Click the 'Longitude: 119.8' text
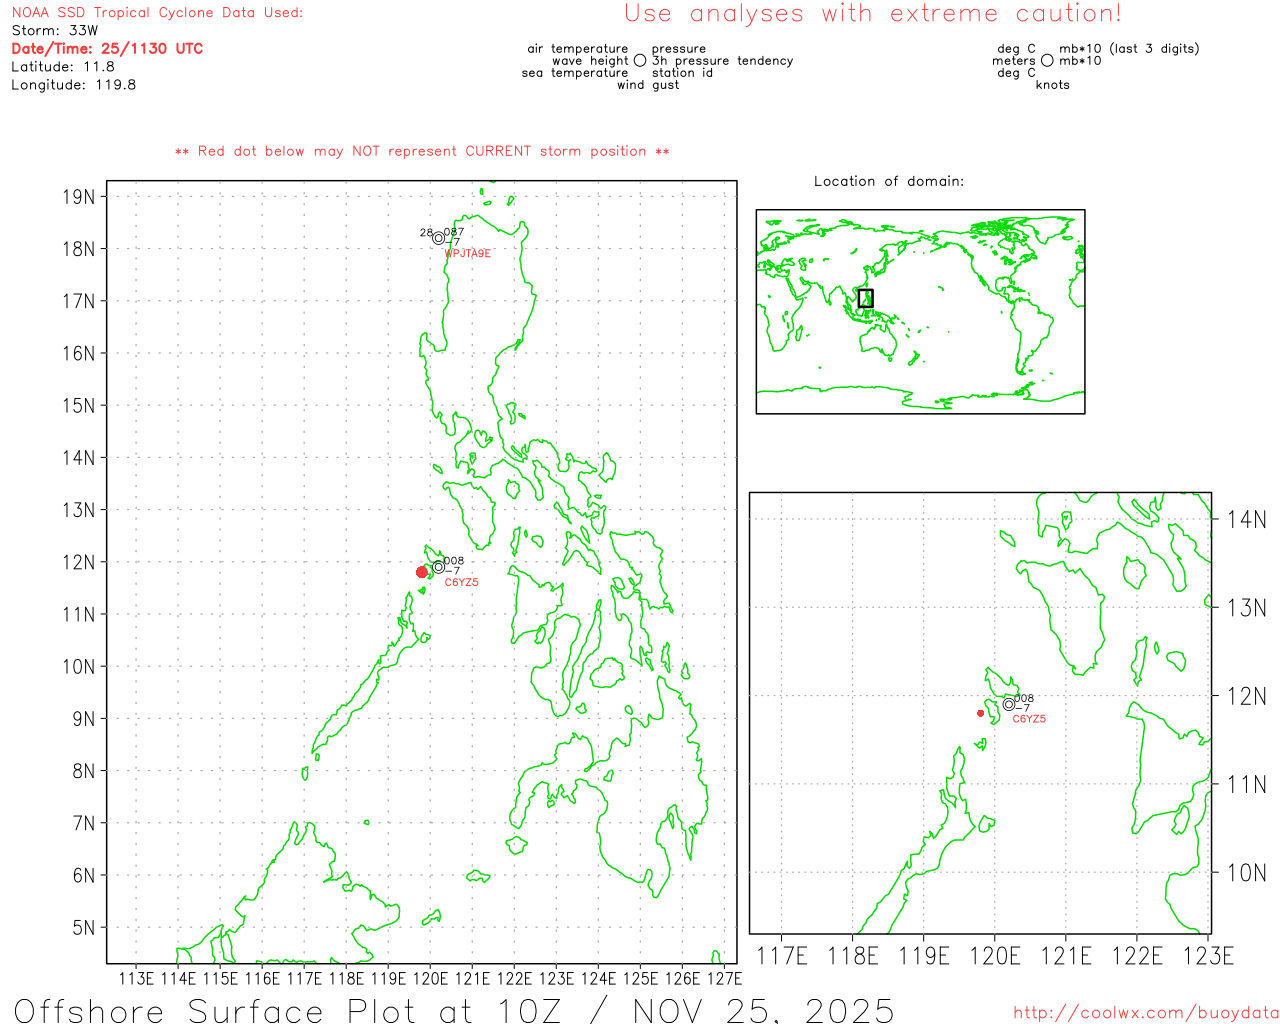This screenshot has width=1280, height=1024. [x=74, y=85]
